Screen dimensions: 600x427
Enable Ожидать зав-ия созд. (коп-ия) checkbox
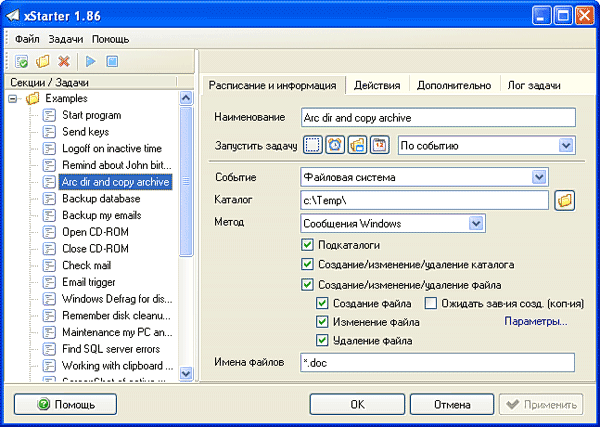coord(431,303)
